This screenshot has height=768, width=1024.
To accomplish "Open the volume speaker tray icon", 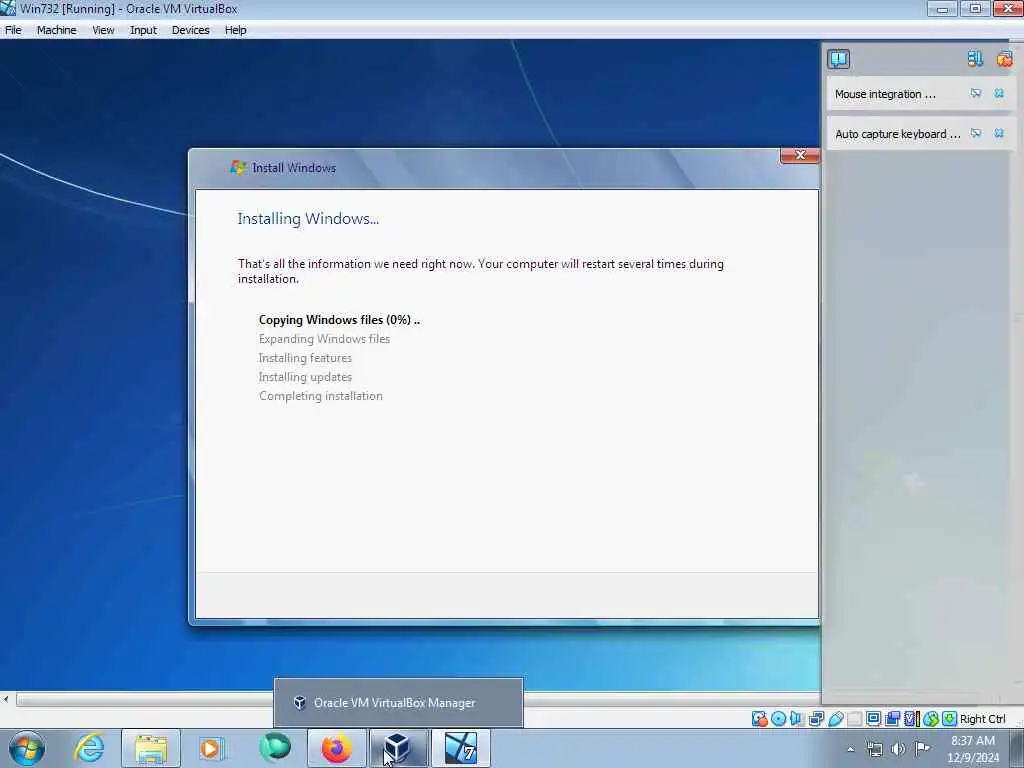I will 899,749.
